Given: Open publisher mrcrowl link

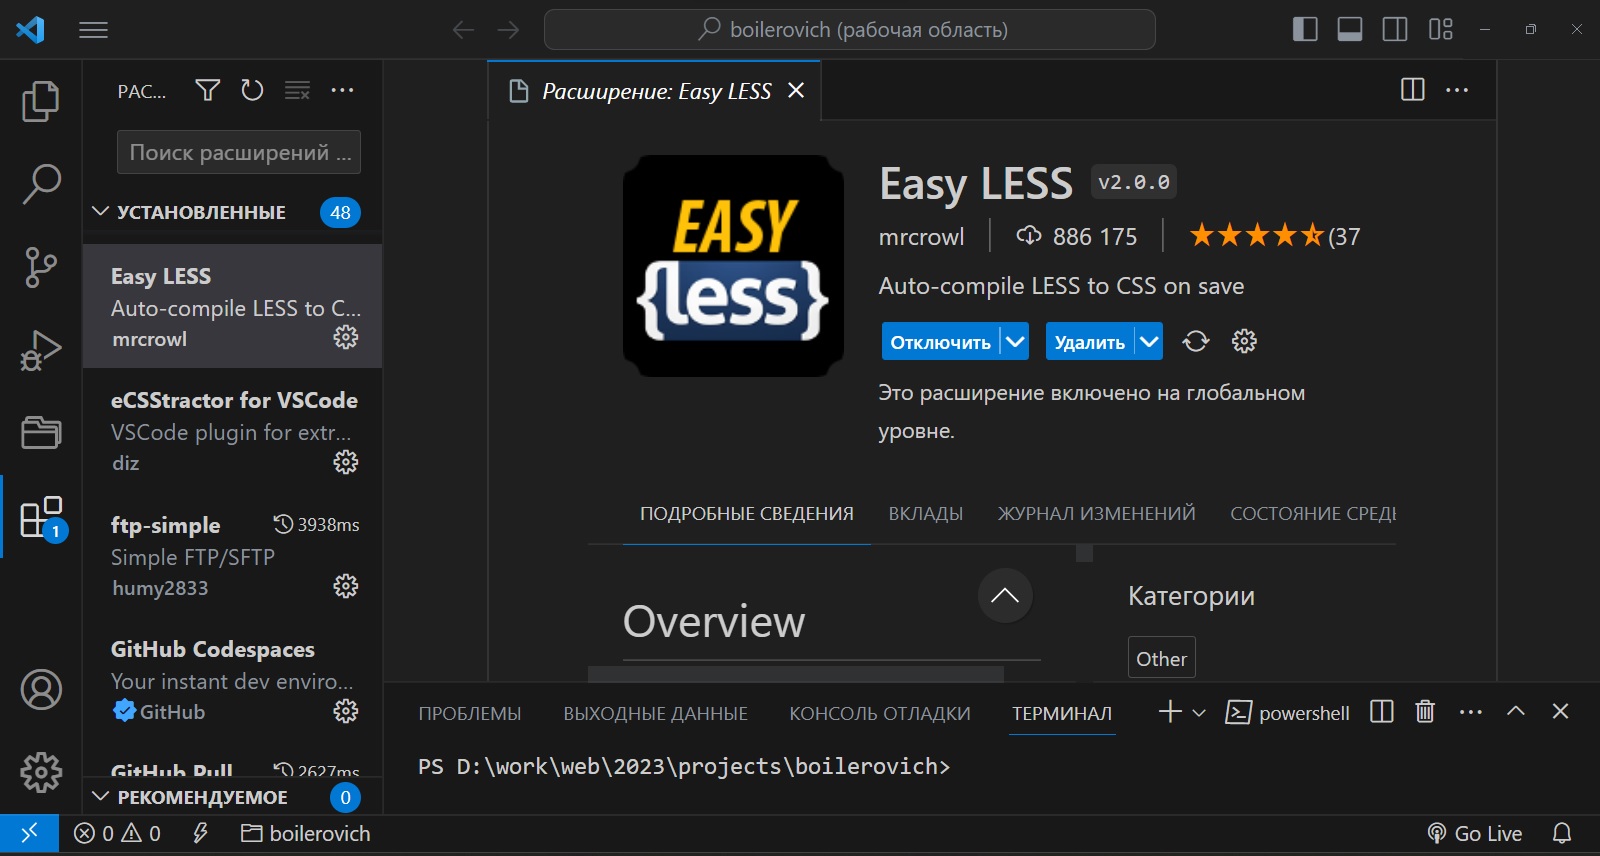Looking at the screenshot, I should (921, 237).
